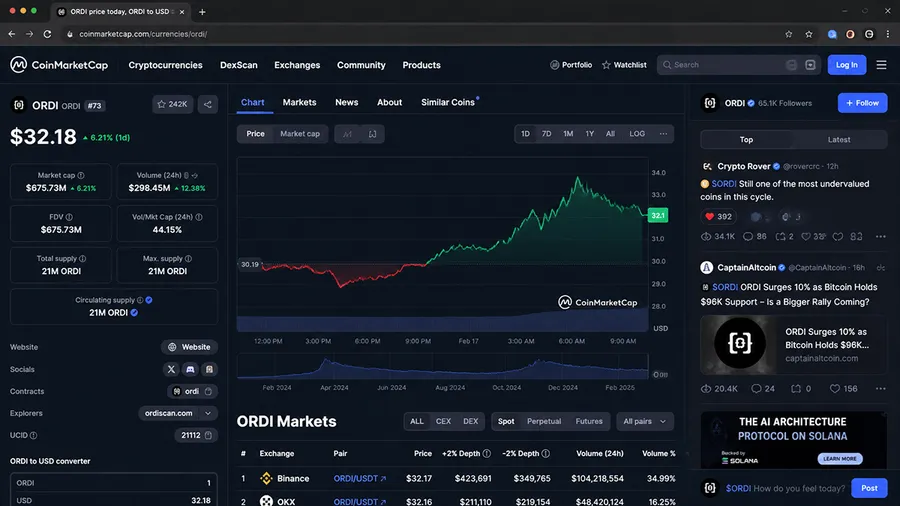This screenshot has height=506, width=900.
Task: Show Top community posts tab
Action: point(746,139)
